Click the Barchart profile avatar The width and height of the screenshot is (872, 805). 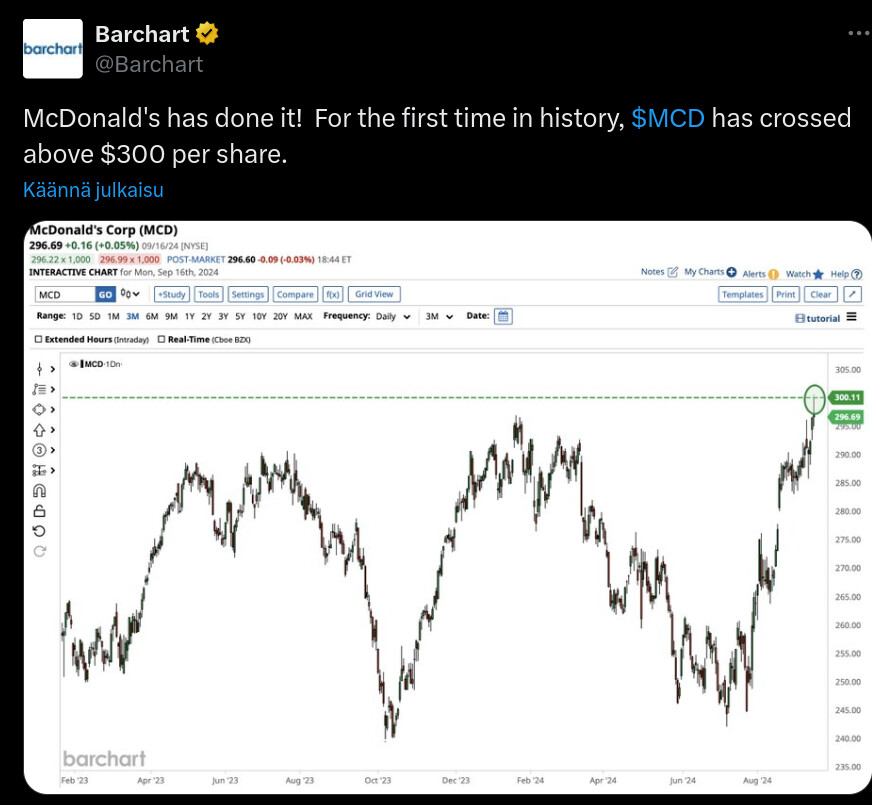pyautogui.click(x=53, y=48)
